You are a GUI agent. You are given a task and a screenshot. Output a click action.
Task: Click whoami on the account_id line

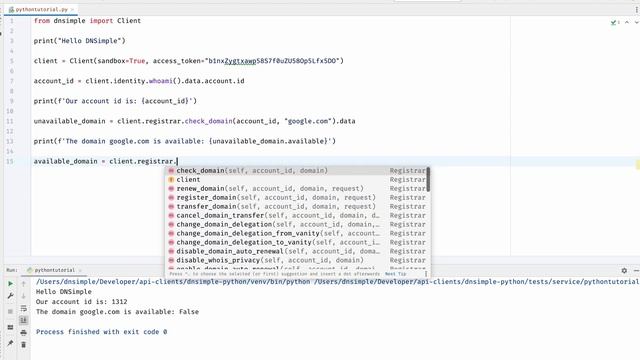pos(161,81)
